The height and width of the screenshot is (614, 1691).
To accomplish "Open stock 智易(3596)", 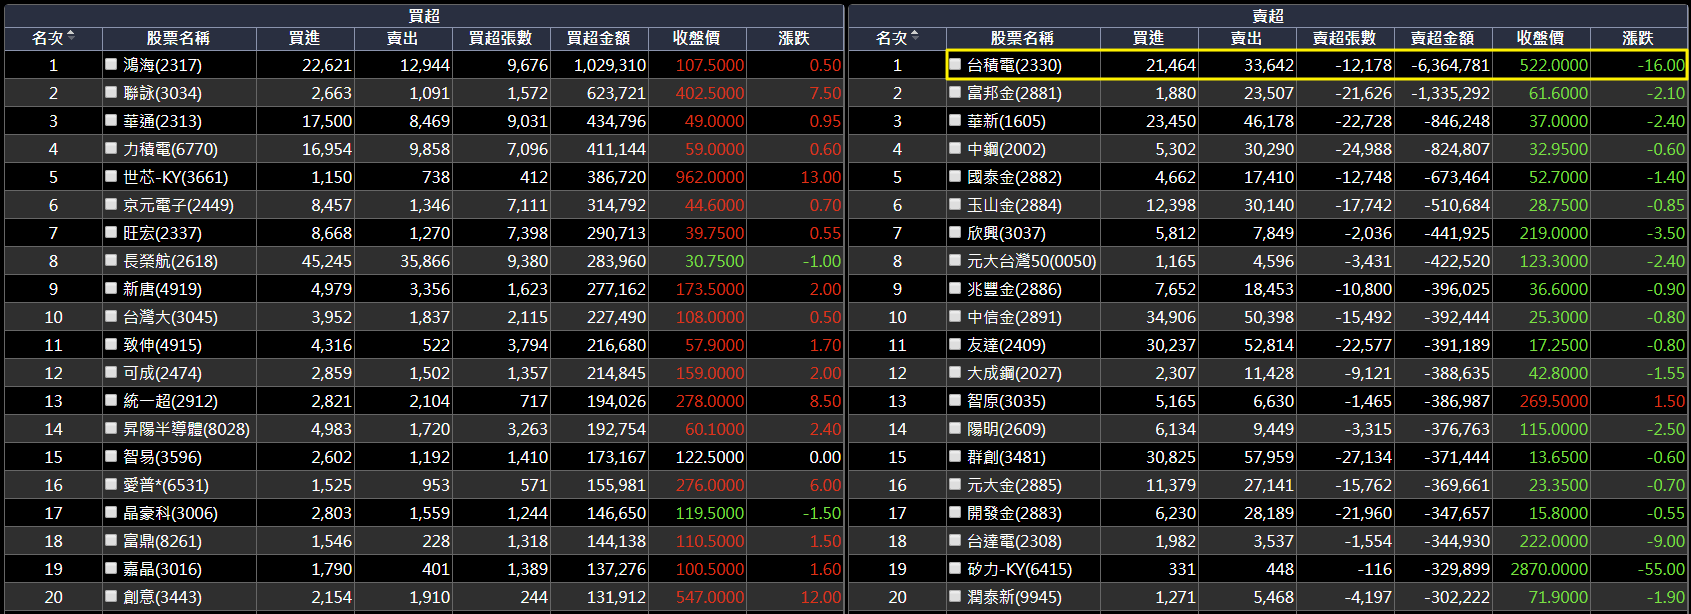I will coord(162,457).
